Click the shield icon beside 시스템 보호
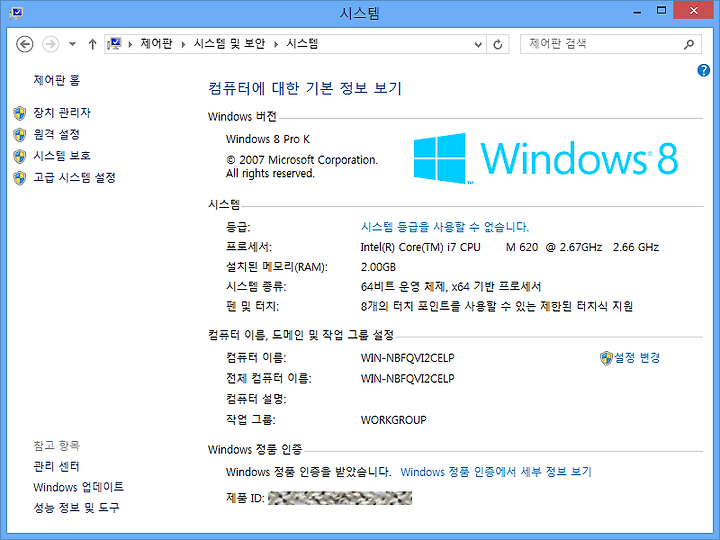The image size is (720, 540). point(20,156)
